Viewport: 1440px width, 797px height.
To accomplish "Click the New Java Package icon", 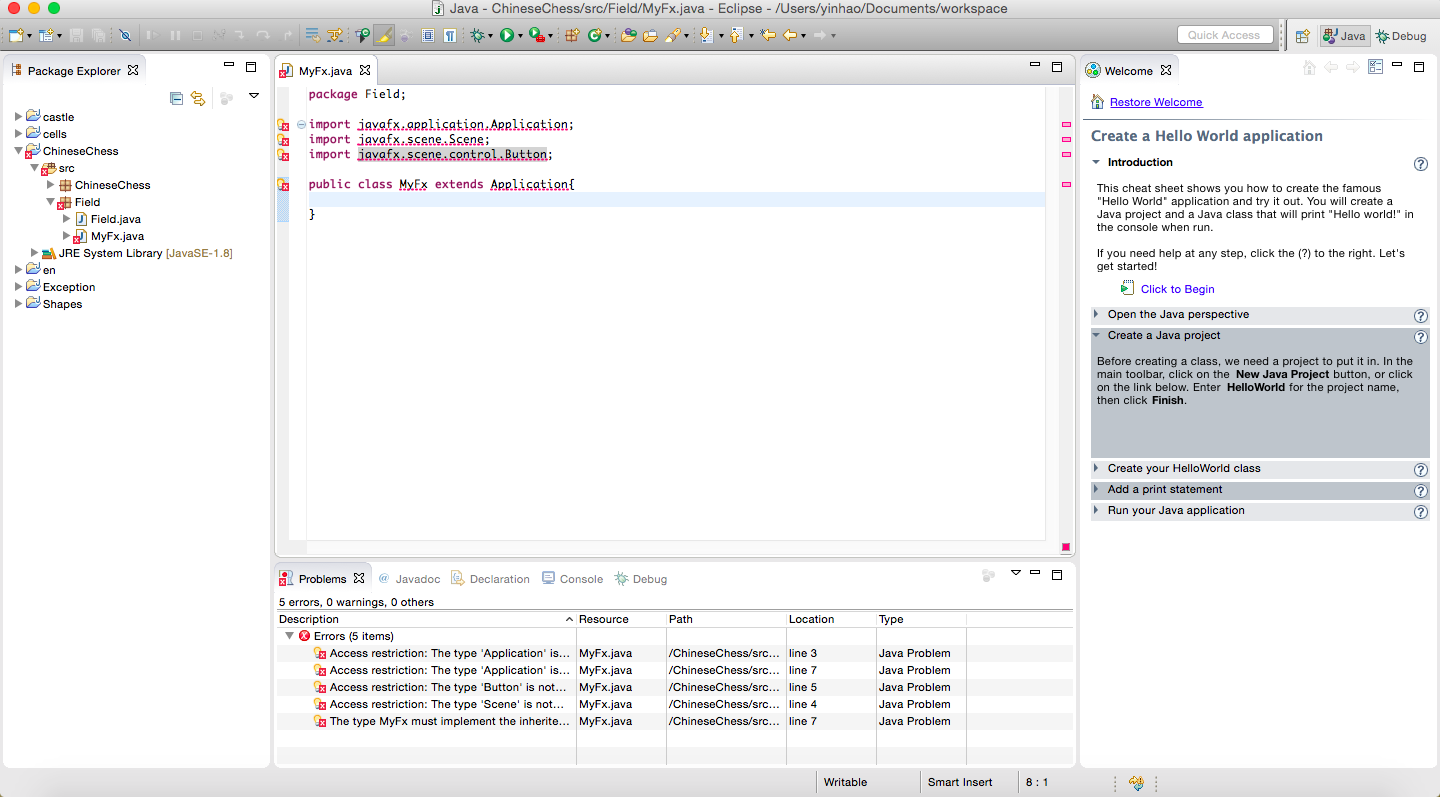I will 572,35.
